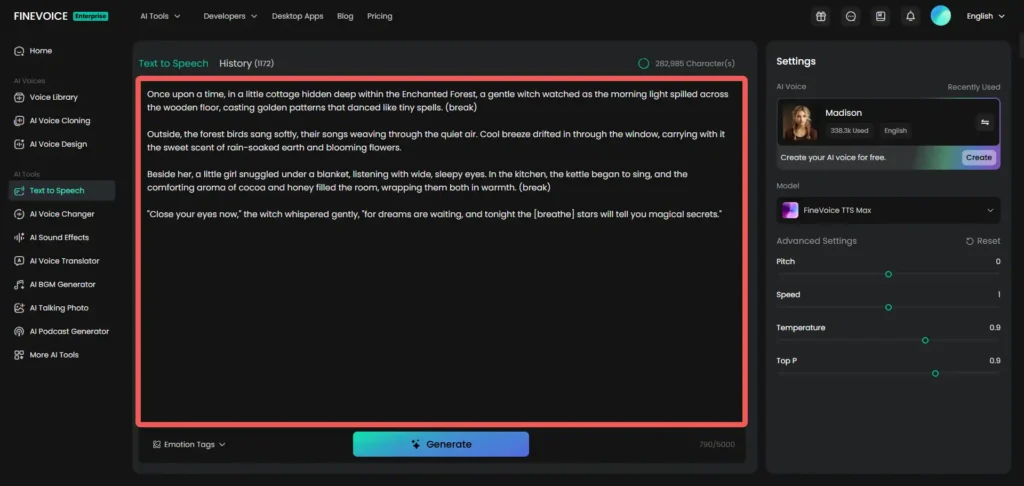This screenshot has height=486, width=1024.
Task: Click the Voice Library icon
Action: [x=19, y=97]
